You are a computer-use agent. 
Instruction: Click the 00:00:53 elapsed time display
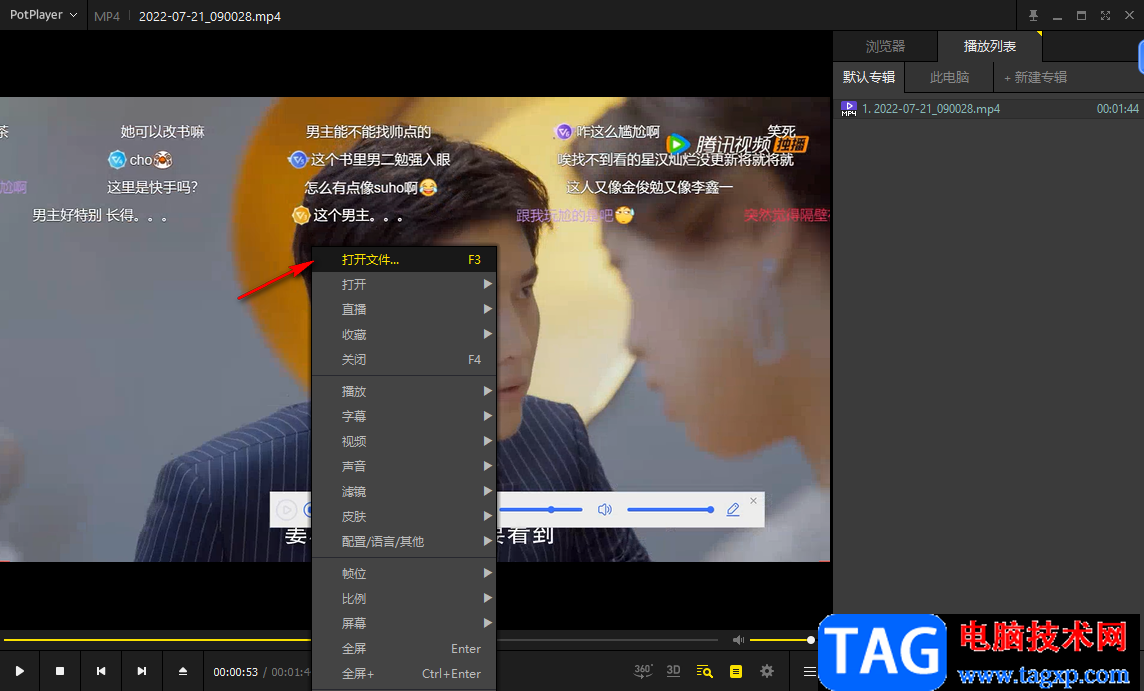[236, 672]
